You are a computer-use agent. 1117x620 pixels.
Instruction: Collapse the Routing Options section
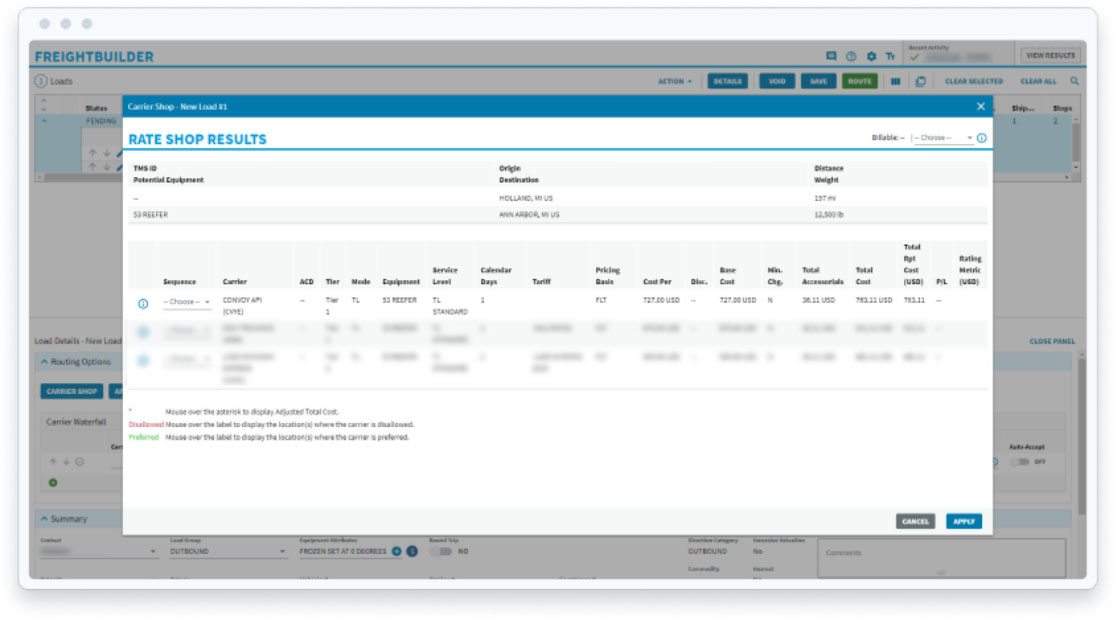45,362
